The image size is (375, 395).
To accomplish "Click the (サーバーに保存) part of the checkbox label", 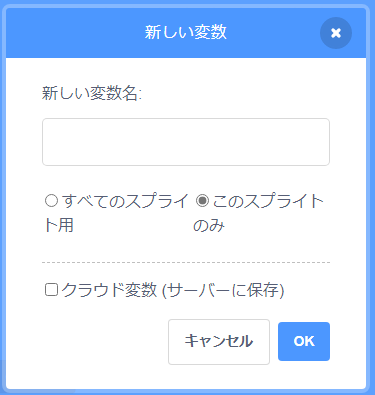I will (x=223, y=290).
